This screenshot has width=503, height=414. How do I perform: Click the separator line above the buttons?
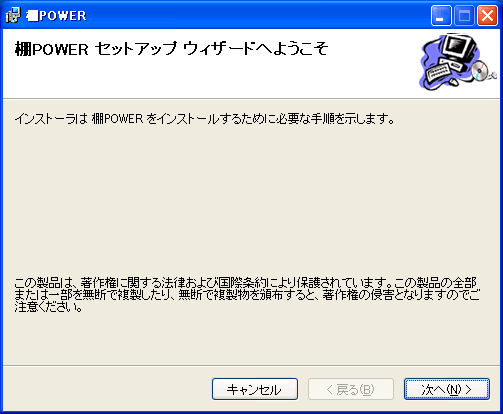(x=251, y=366)
